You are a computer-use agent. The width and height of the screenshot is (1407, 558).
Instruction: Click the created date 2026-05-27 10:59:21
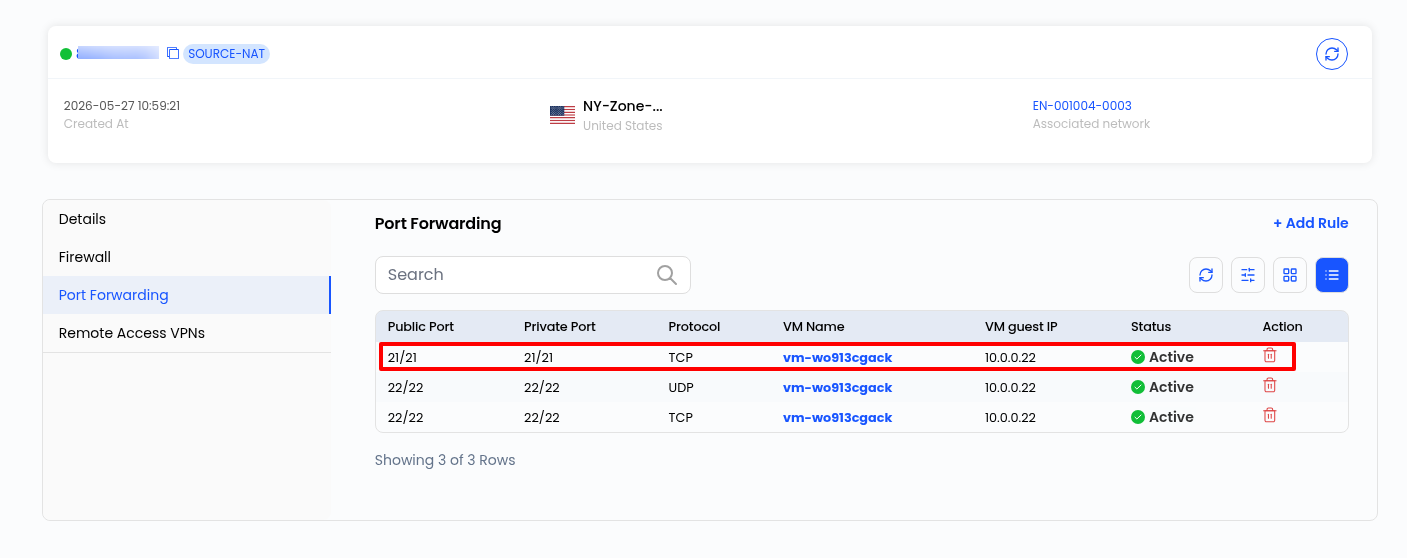(x=122, y=106)
